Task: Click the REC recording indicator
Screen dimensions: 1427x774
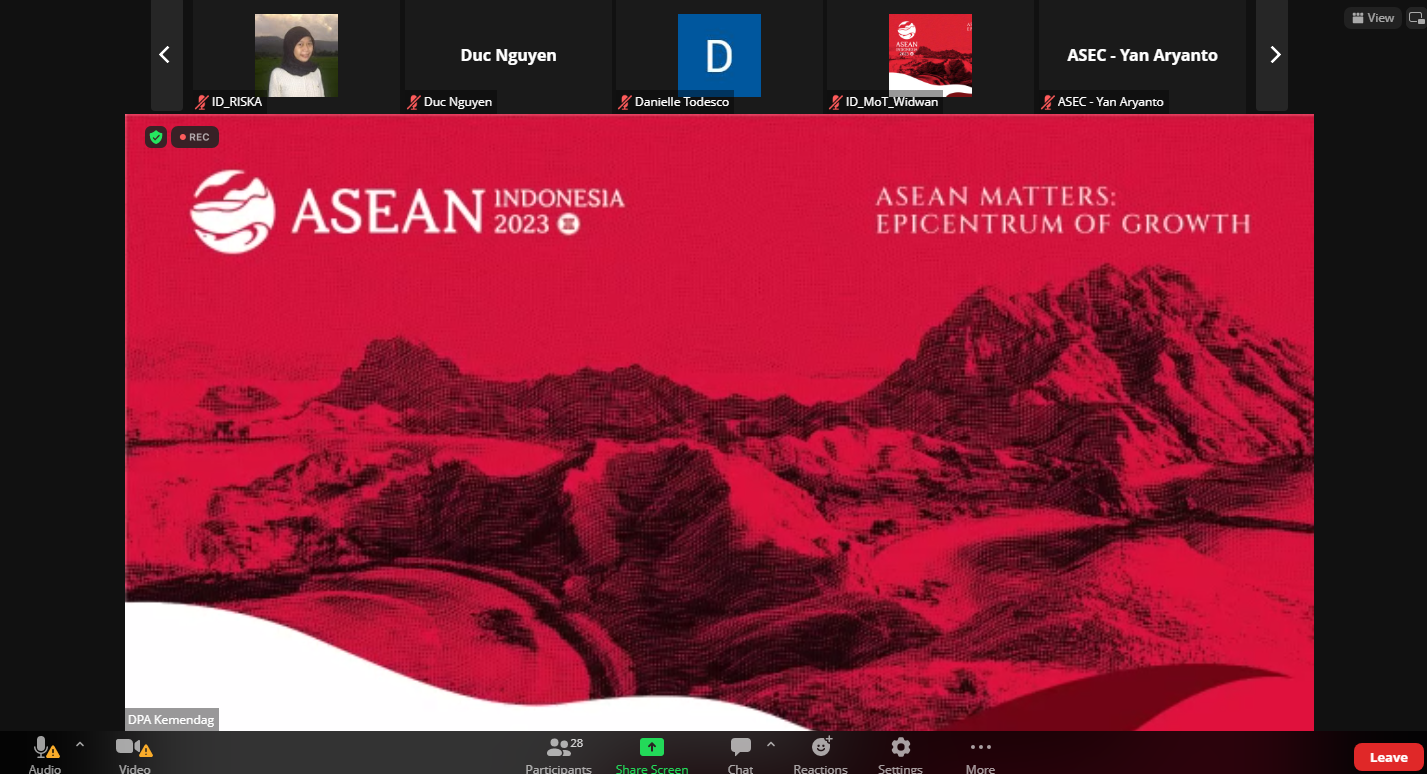Action: coord(194,137)
